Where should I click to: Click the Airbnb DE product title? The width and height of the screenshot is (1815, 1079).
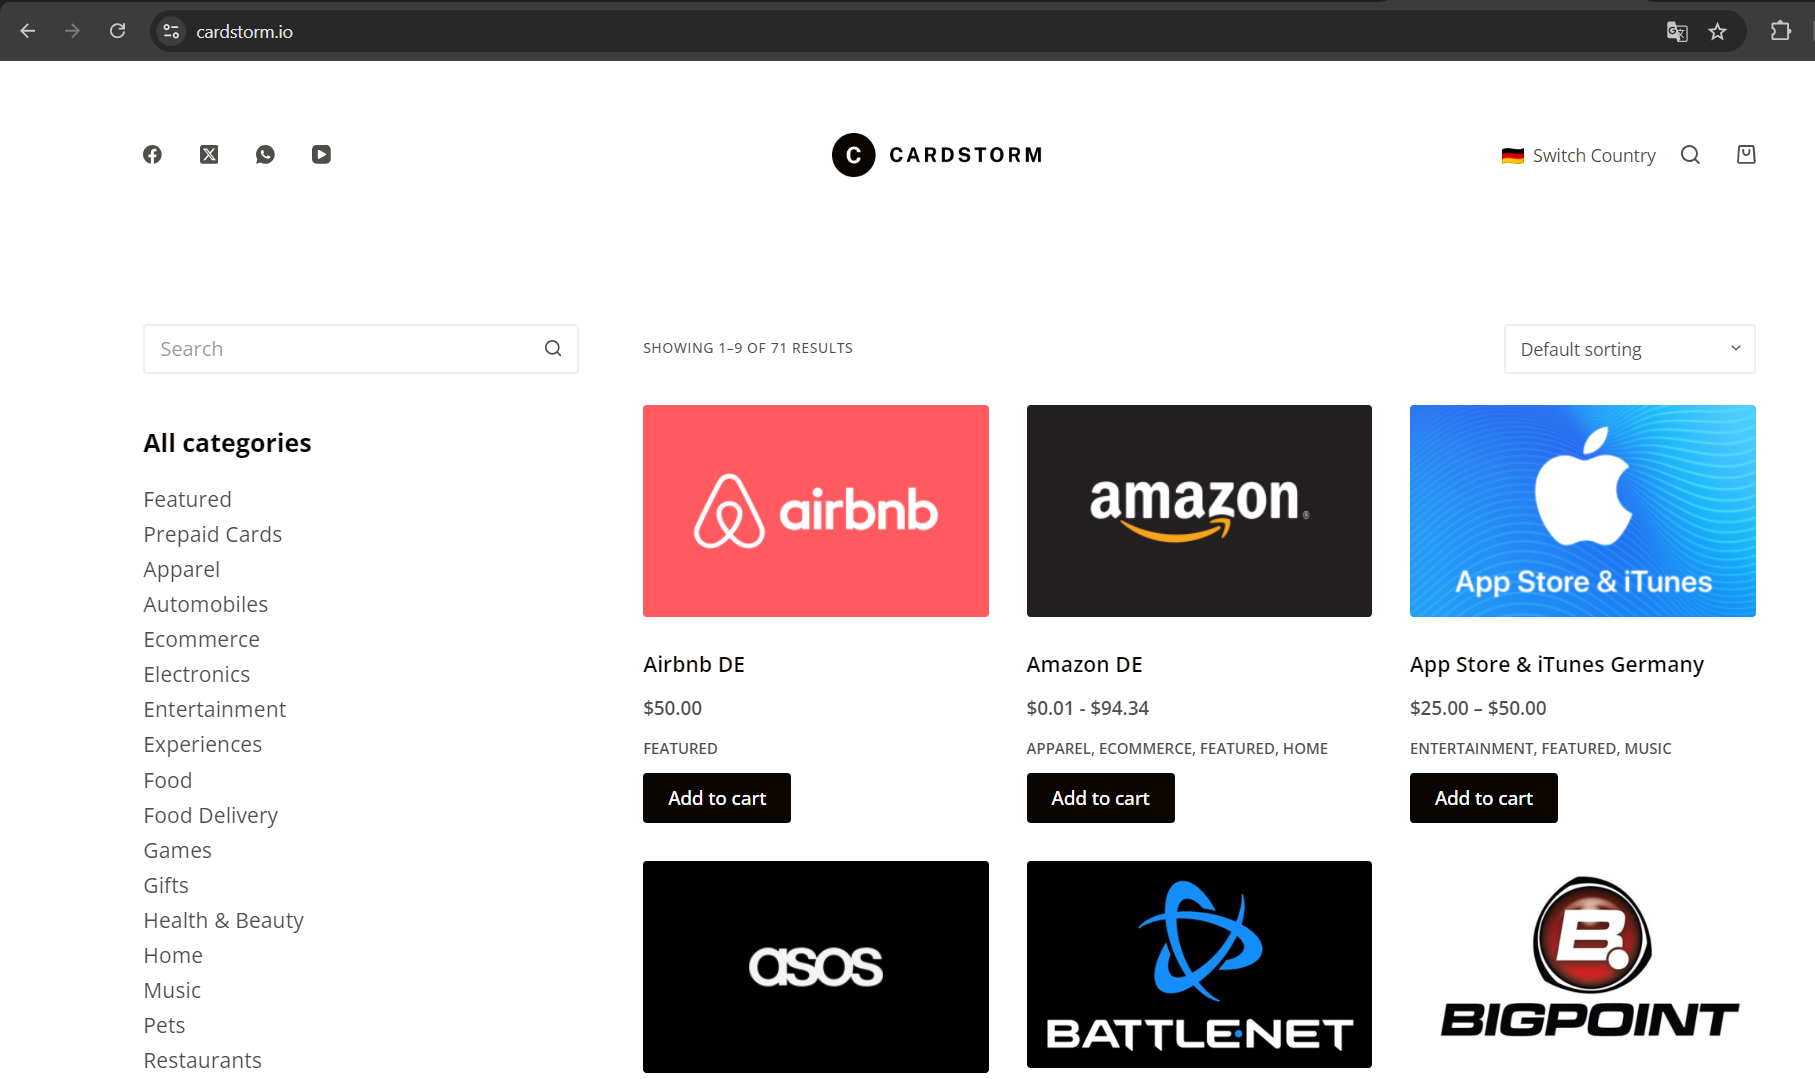[694, 664]
